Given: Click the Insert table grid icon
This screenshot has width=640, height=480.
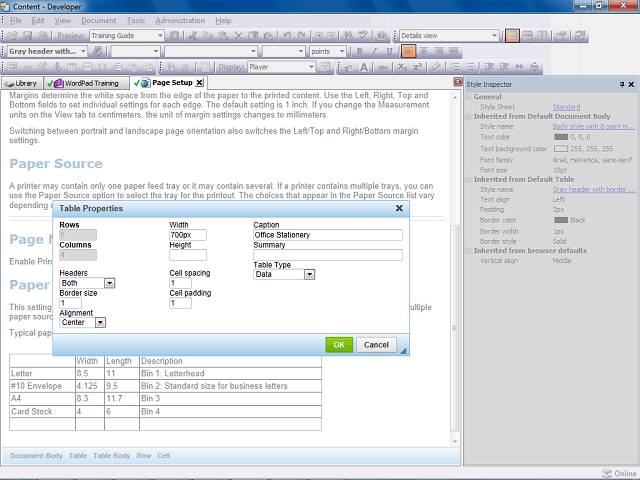Looking at the screenshot, I should [72, 67].
